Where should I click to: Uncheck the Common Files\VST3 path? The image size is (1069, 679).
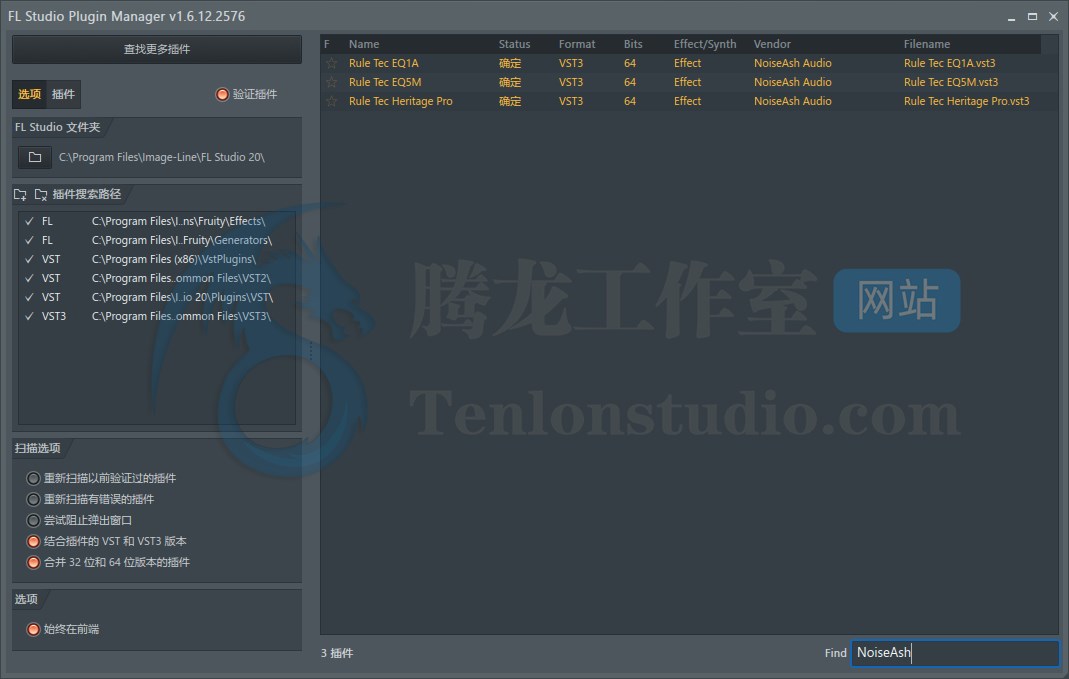(29, 317)
